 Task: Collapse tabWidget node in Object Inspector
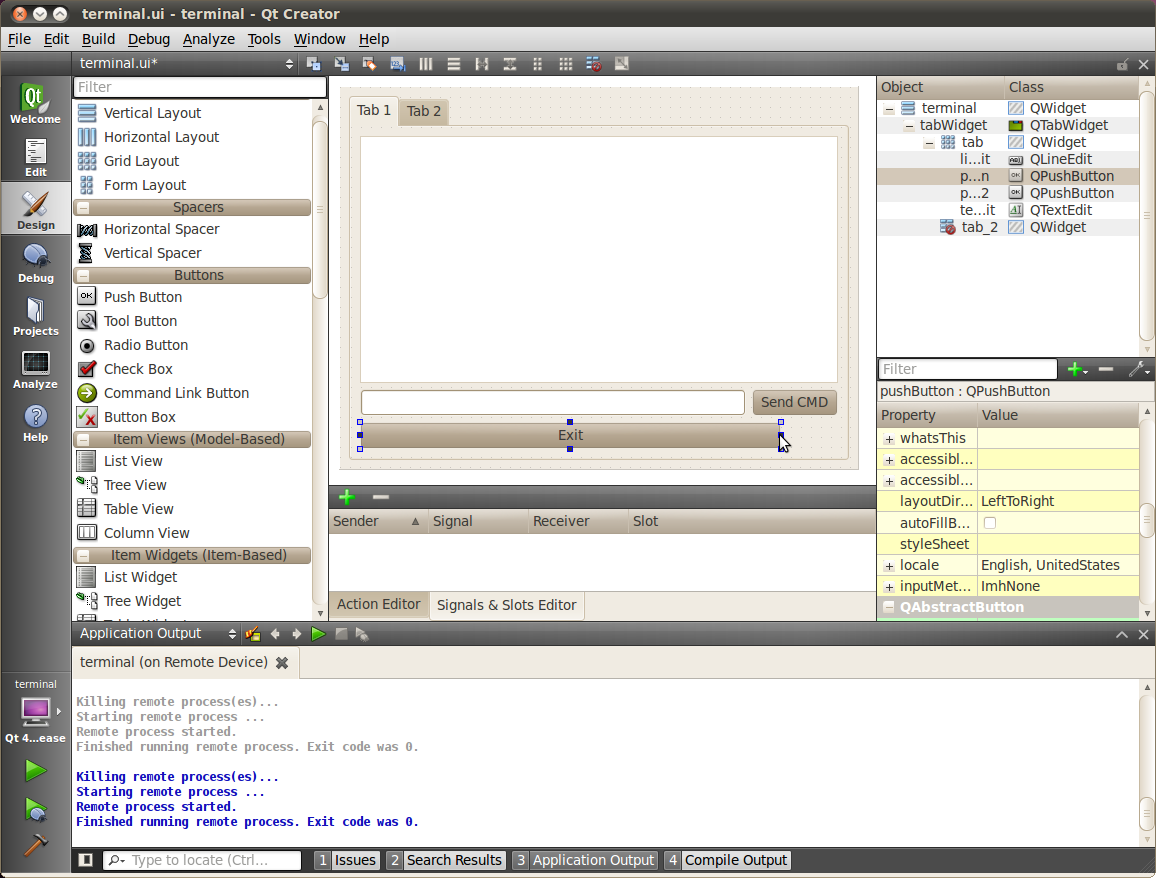pos(909,126)
